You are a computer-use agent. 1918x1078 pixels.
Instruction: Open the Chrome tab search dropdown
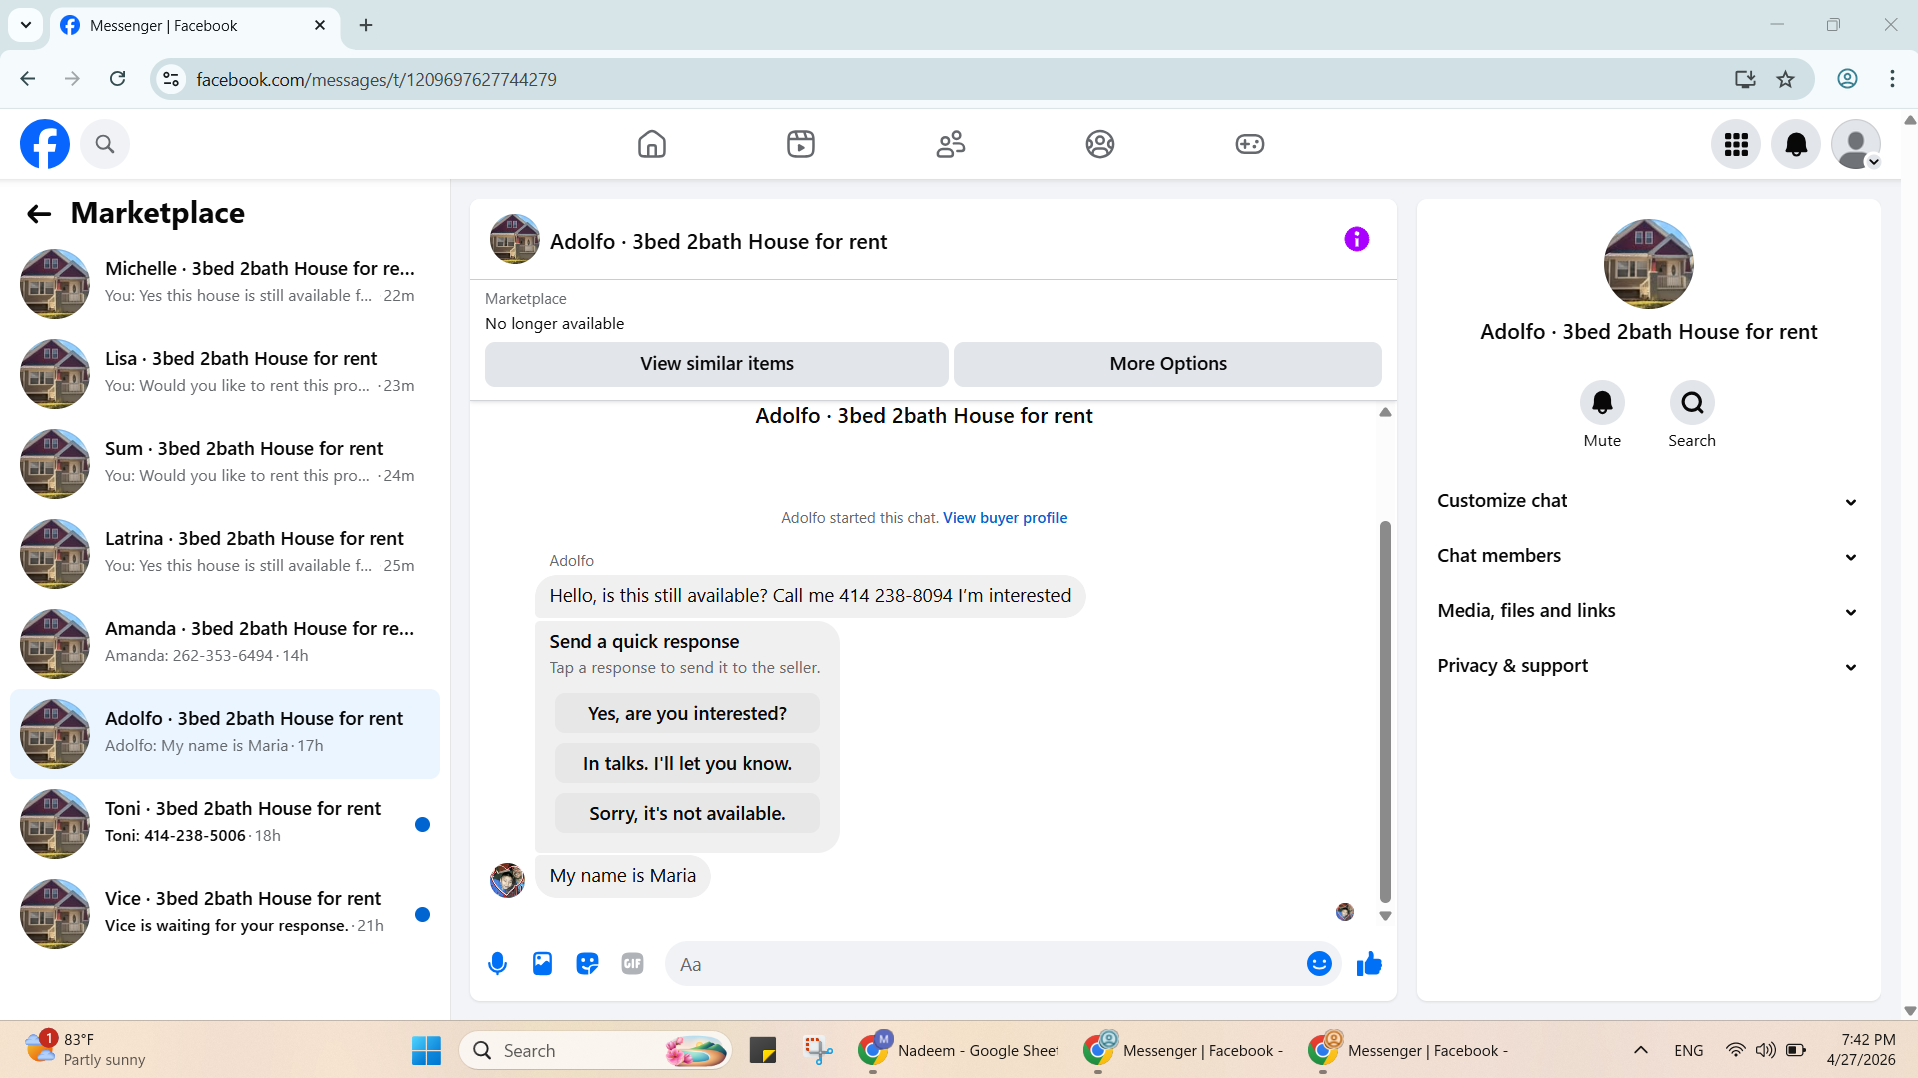point(26,25)
